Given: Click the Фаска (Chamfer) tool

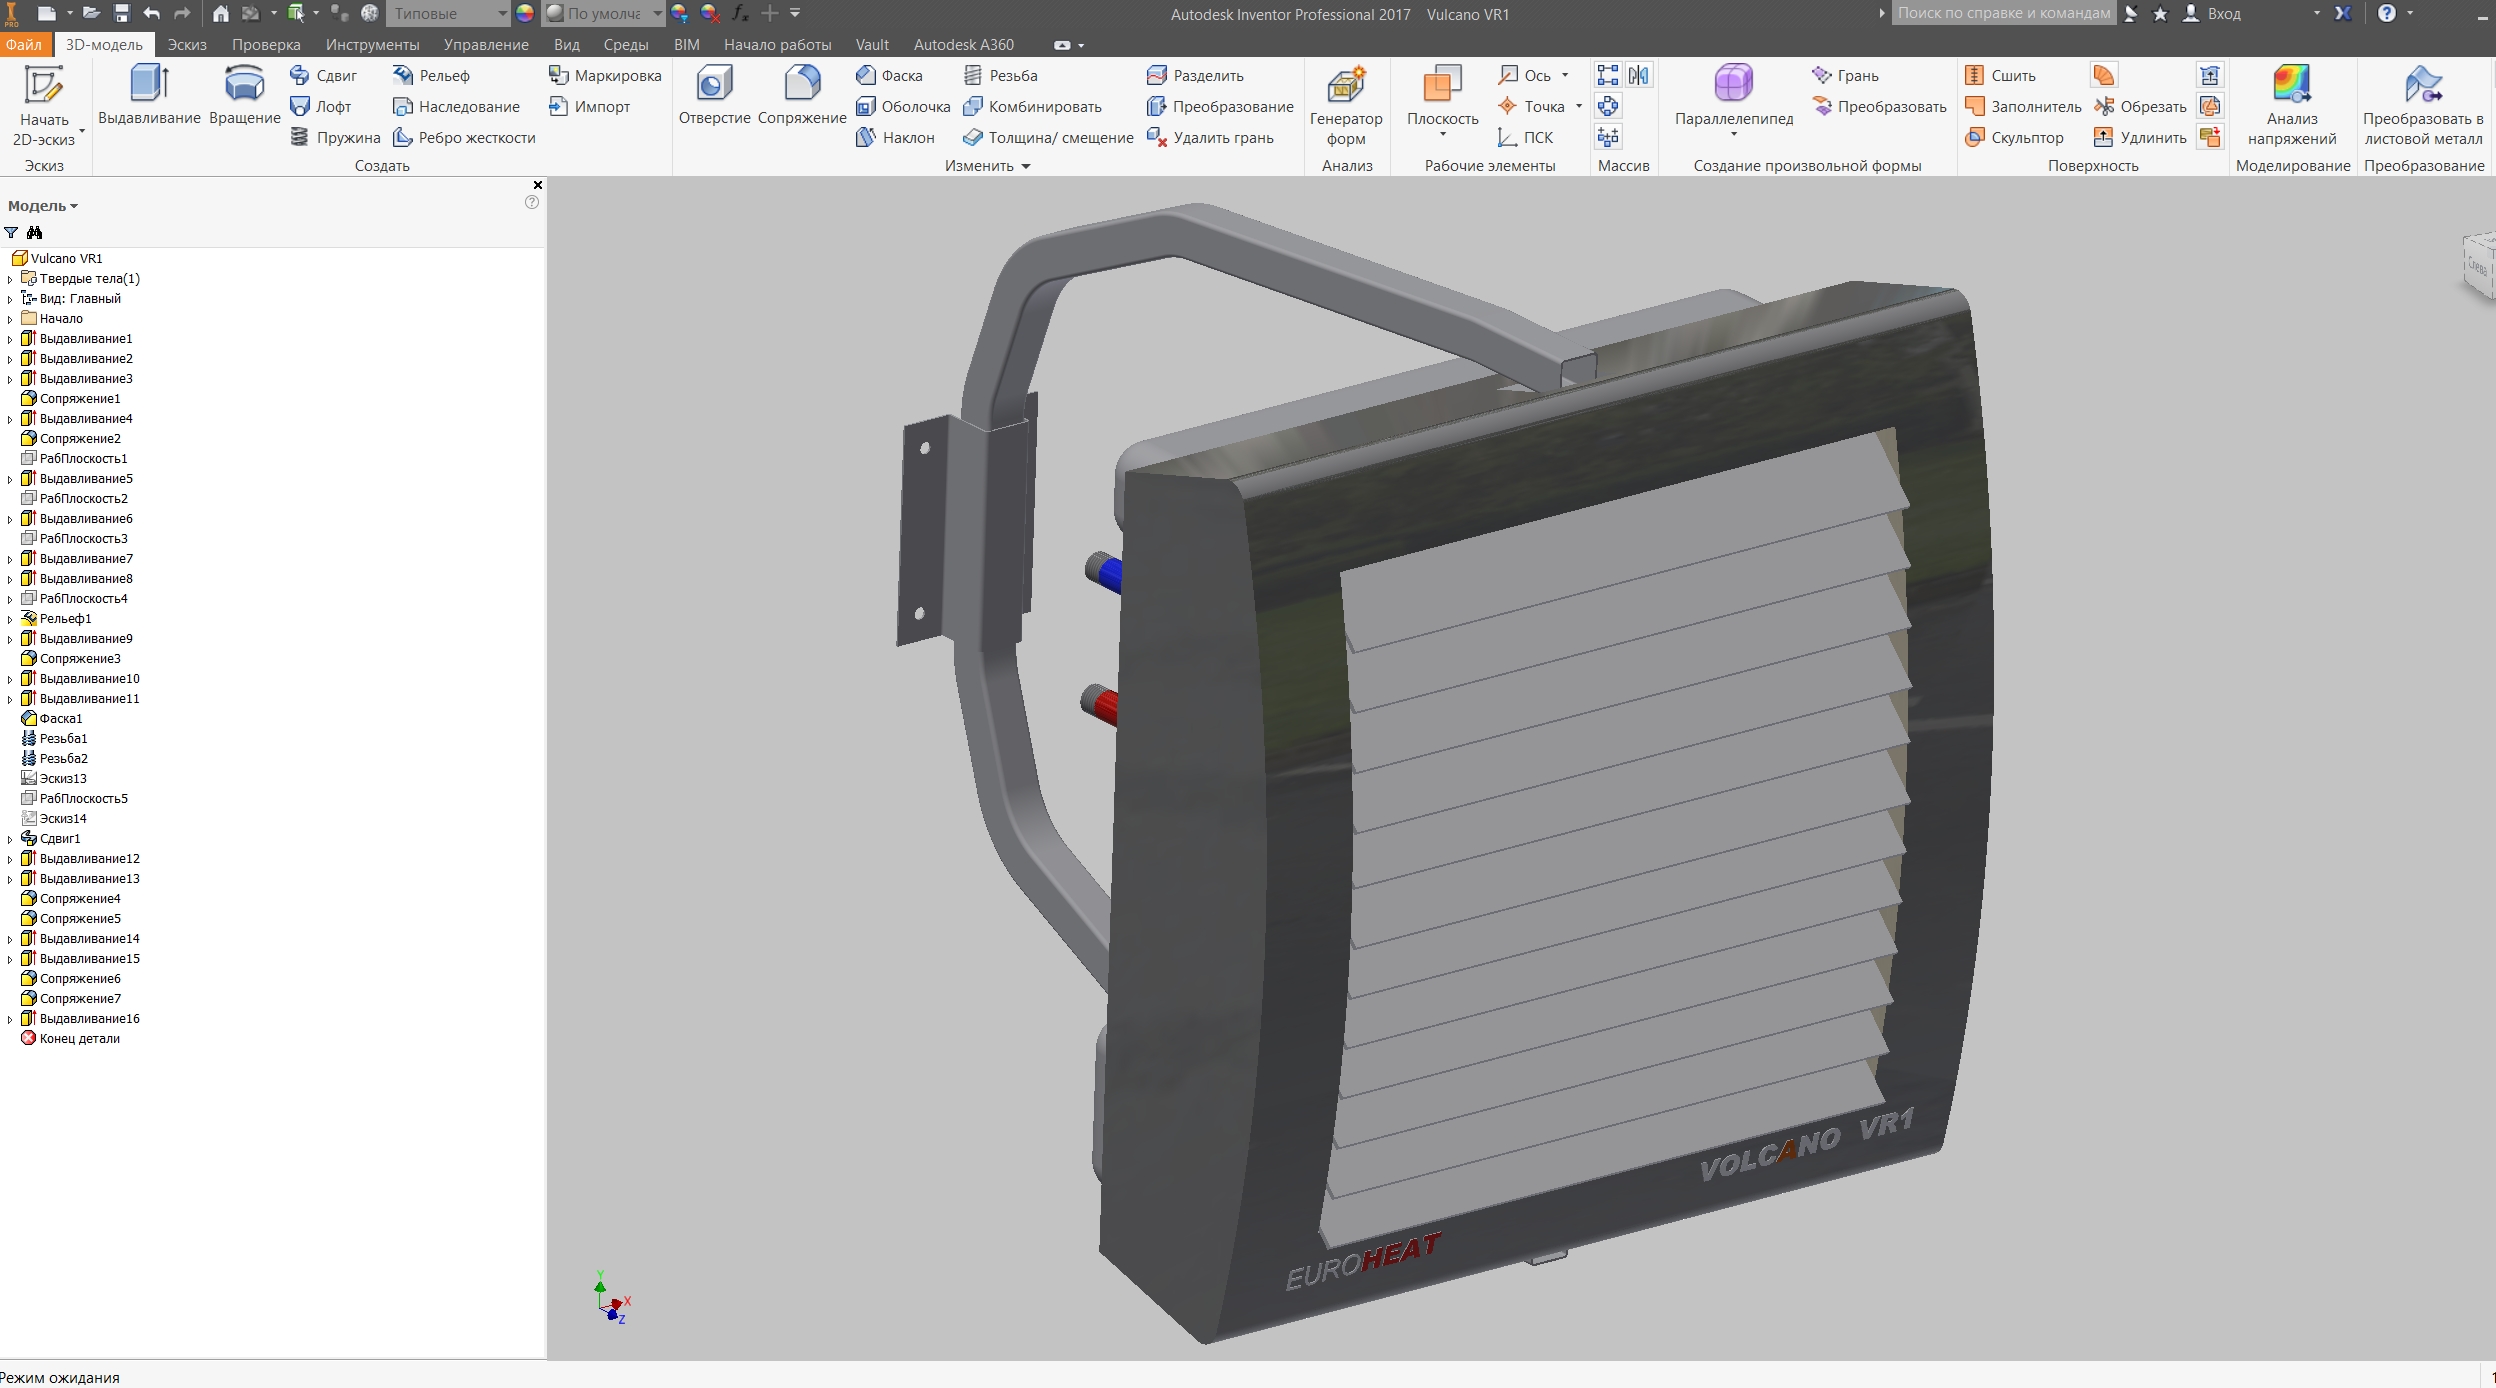Looking at the screenshot, I should pyautogui.click(x=889, y=75).
